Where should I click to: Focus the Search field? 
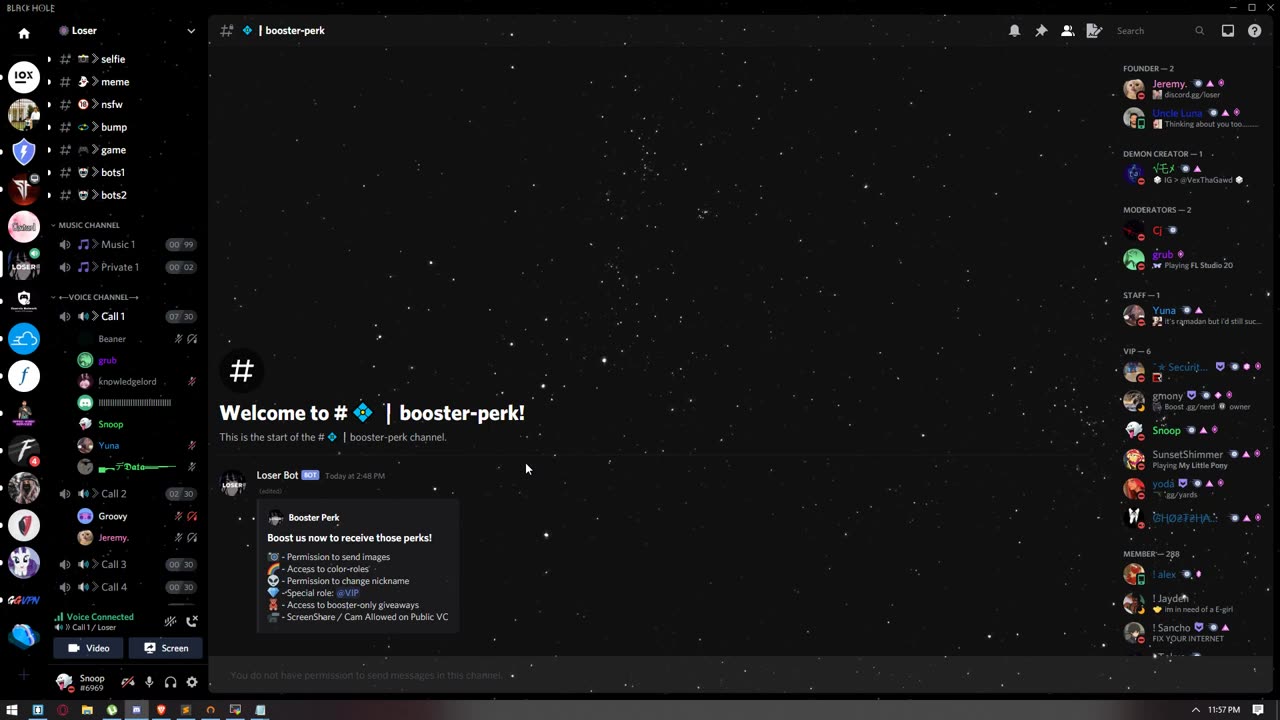pyautogui.click(x=1160, y=31)
